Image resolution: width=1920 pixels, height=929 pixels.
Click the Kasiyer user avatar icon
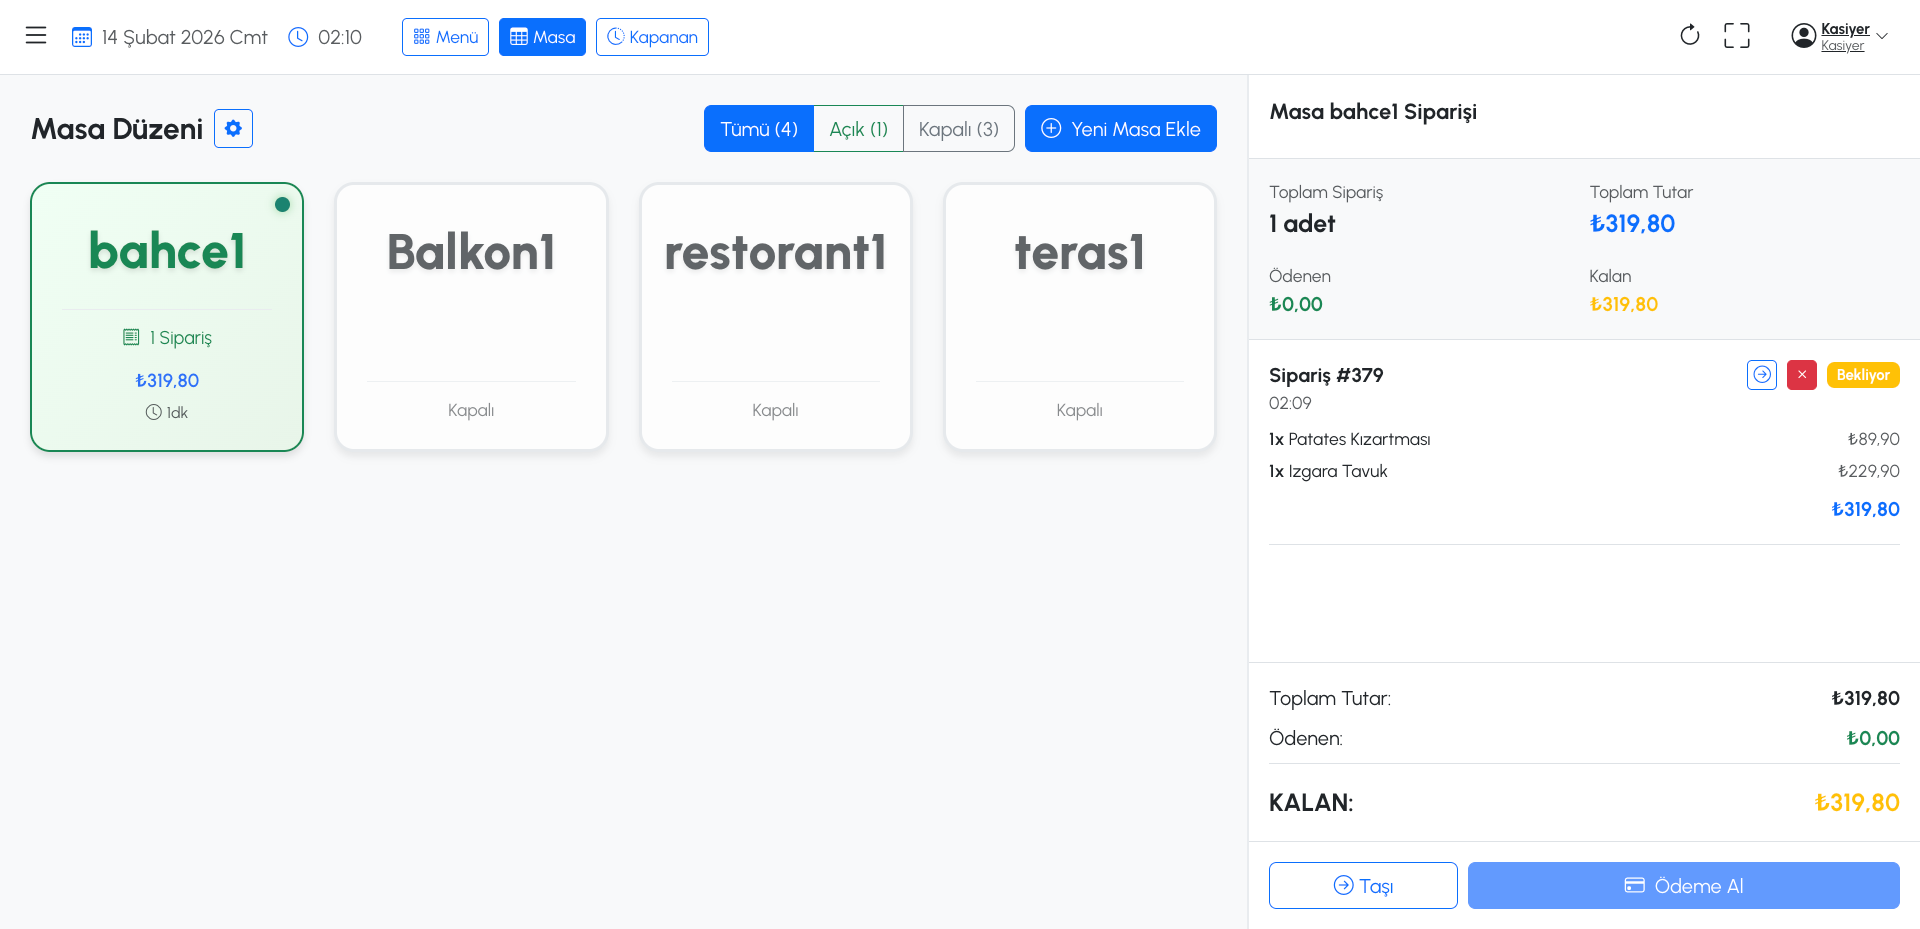pos(1803,36)
